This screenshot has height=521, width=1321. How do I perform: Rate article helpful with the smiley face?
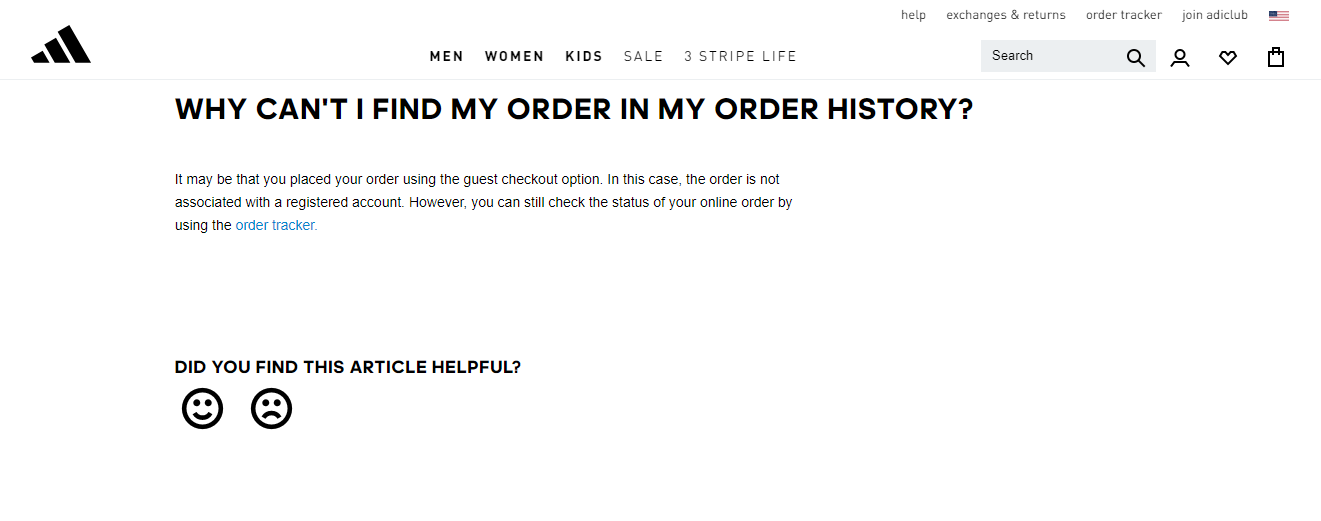point(202,409)
